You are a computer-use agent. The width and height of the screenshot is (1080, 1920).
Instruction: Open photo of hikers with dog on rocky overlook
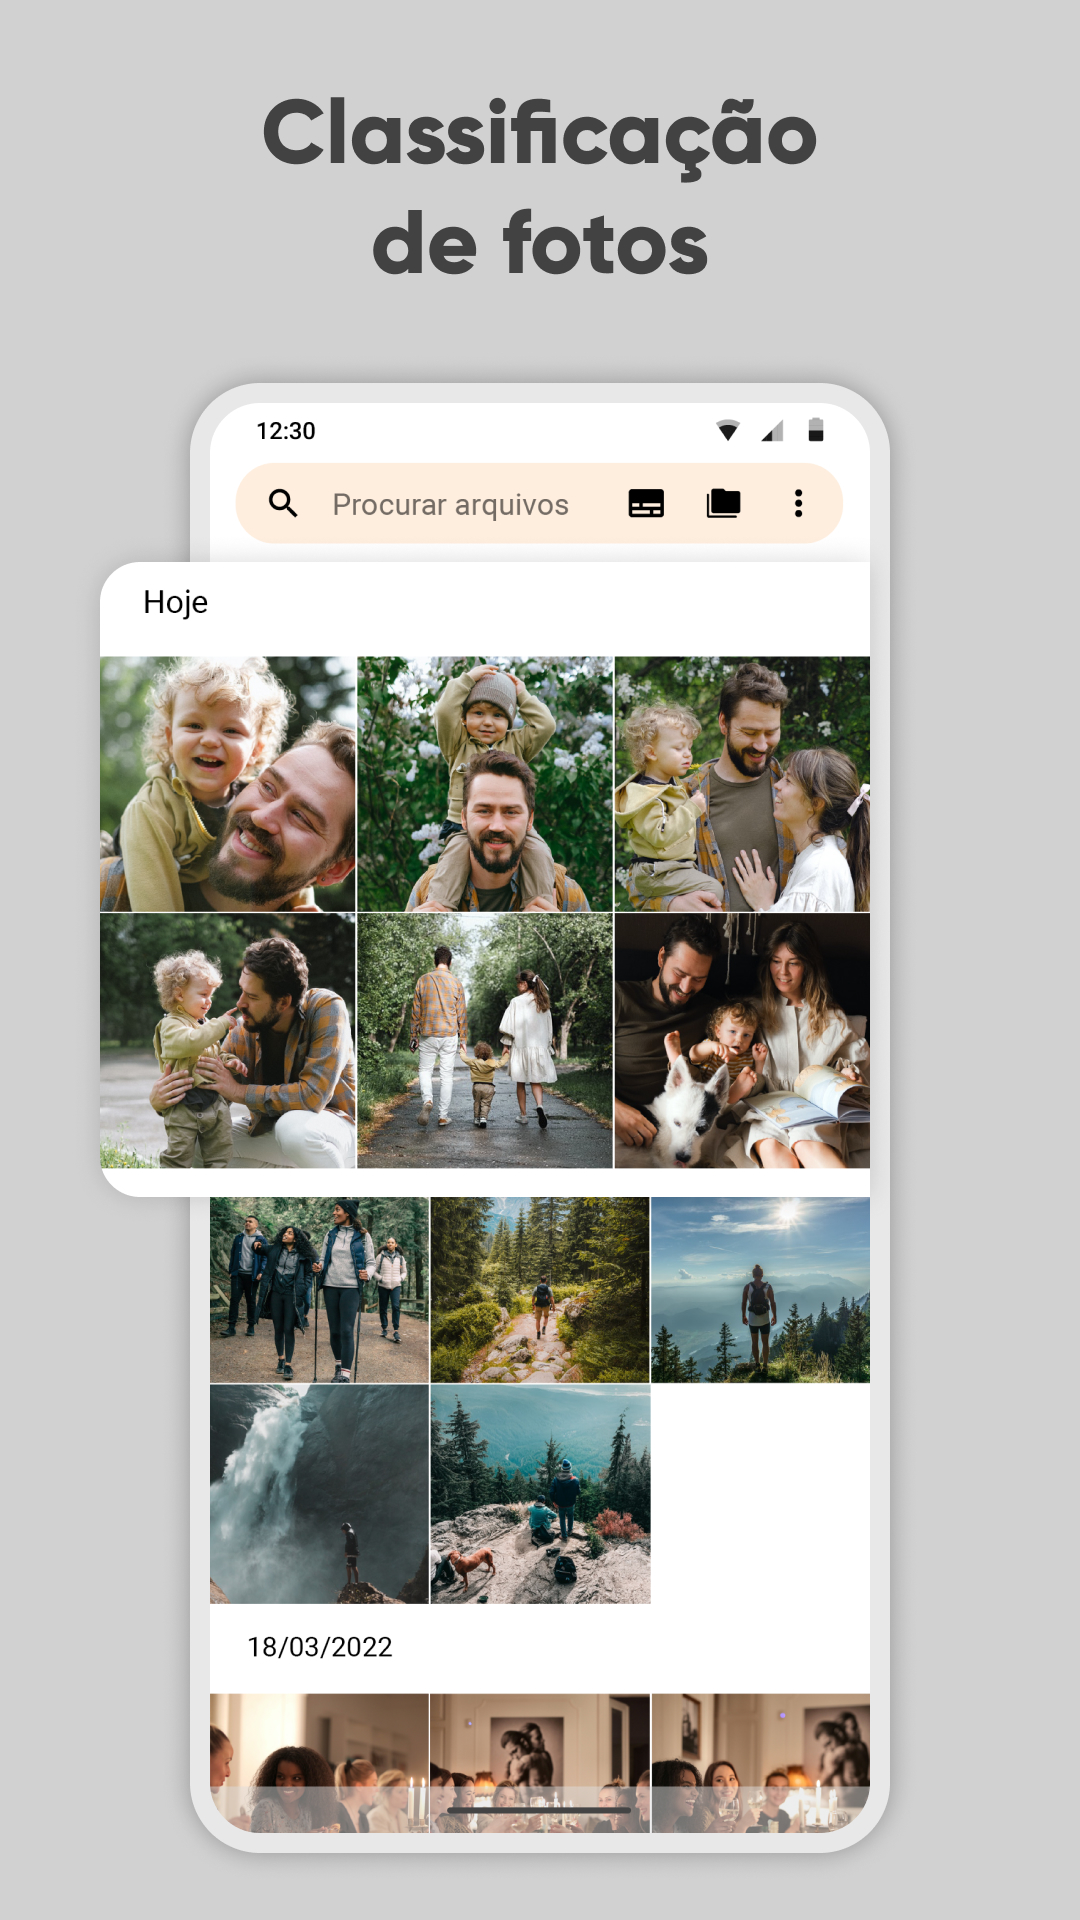click(540, 1494)
